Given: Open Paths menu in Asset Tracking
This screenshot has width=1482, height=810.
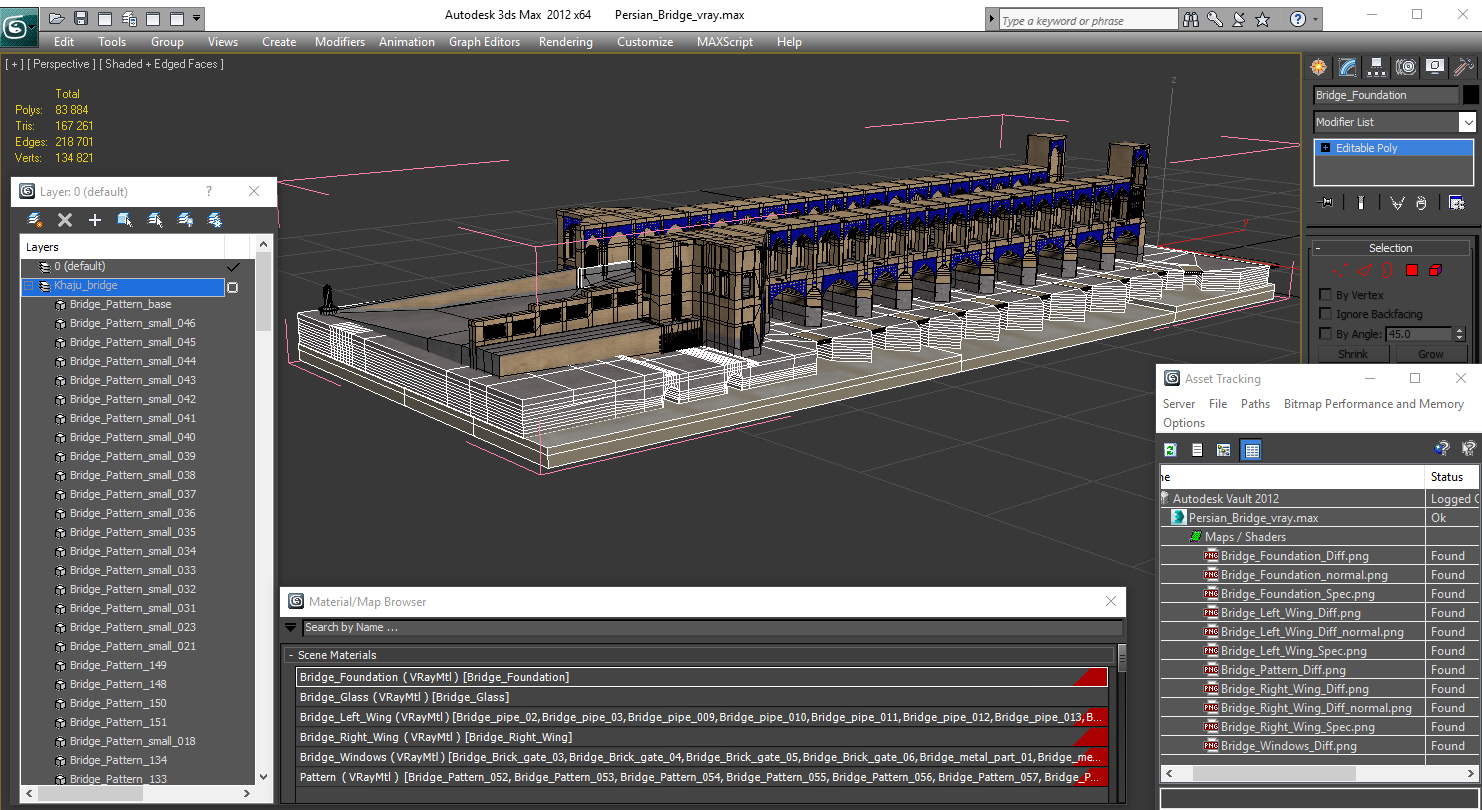Looking at the screenshot, I should tap(1255, 404).
